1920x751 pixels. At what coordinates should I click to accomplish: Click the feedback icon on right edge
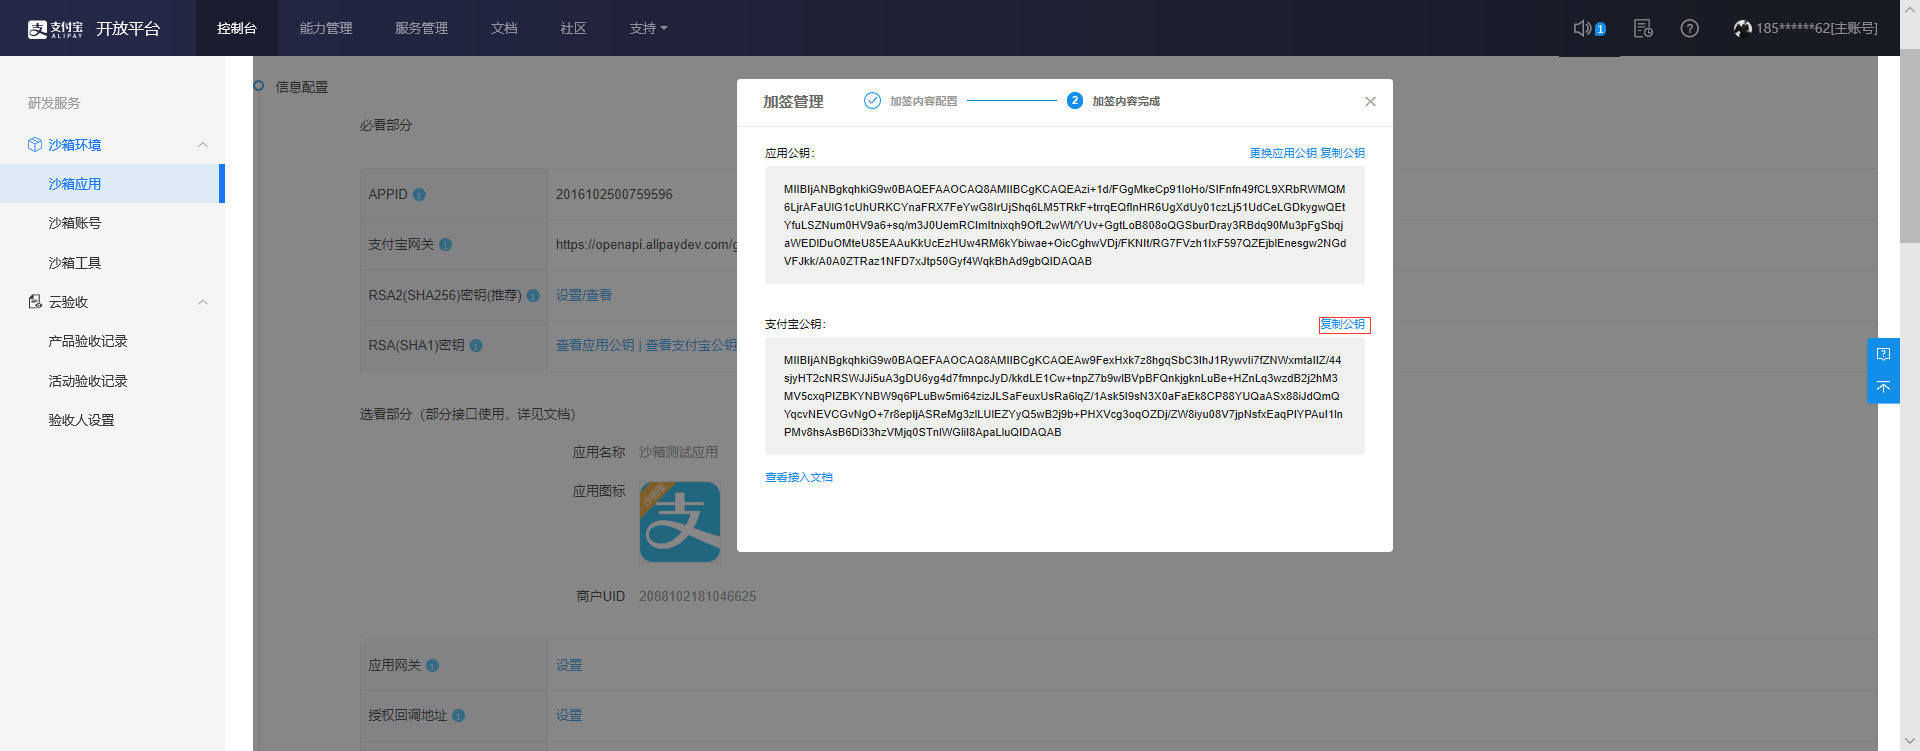(x=1883, y=354)
